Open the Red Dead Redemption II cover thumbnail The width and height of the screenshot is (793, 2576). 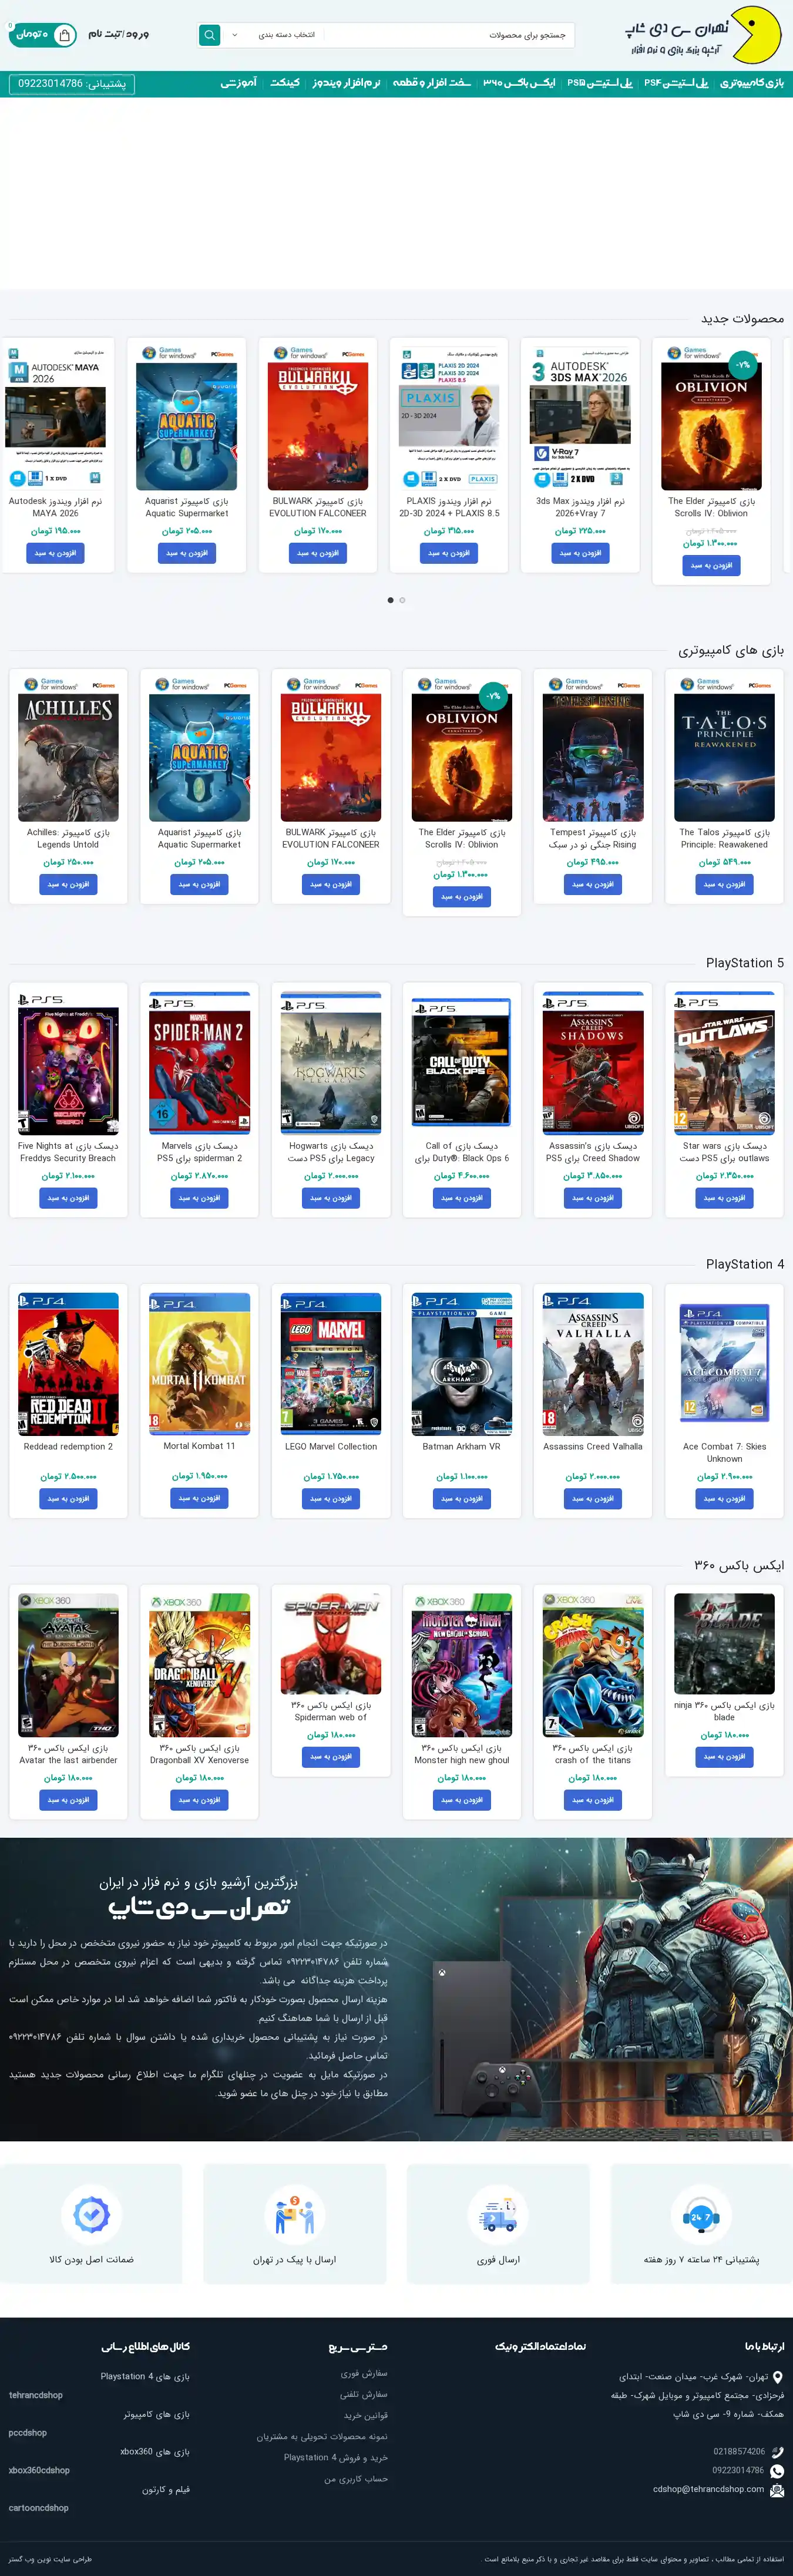point(68,1364)
